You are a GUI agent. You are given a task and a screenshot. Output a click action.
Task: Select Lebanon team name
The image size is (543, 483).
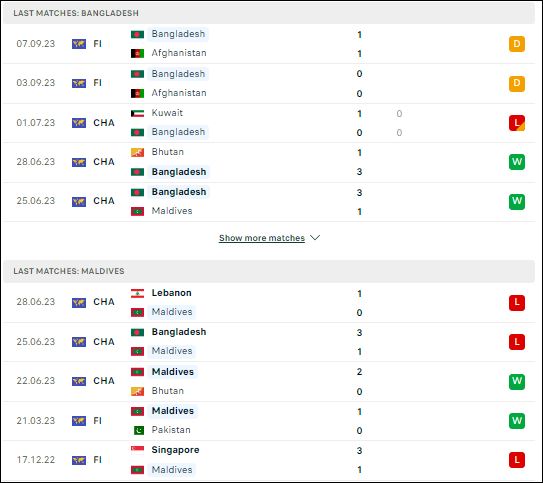pyautogui.click(x=171, y=293)
